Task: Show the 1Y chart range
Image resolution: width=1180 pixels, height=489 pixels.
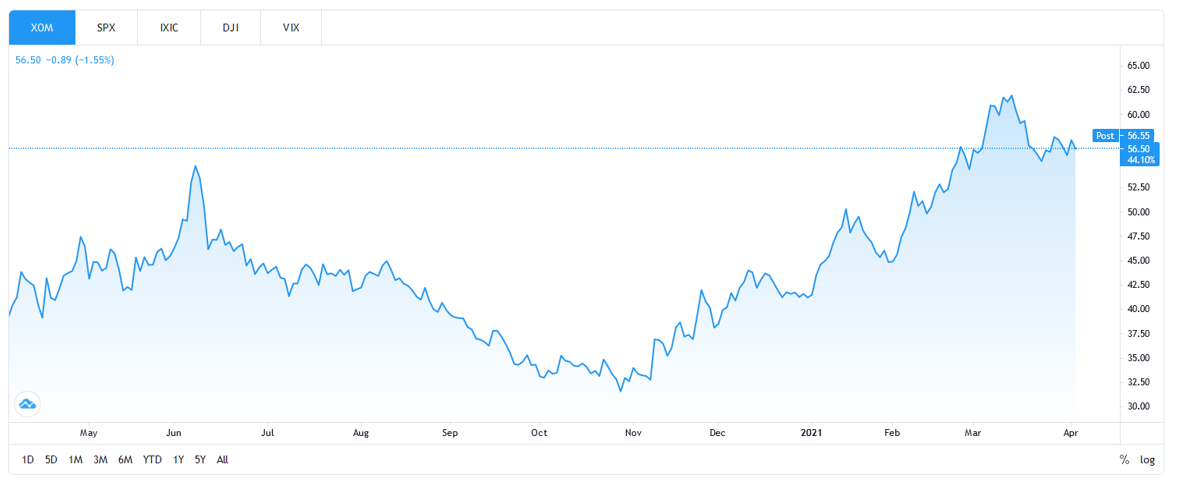Action: point(178,460)
